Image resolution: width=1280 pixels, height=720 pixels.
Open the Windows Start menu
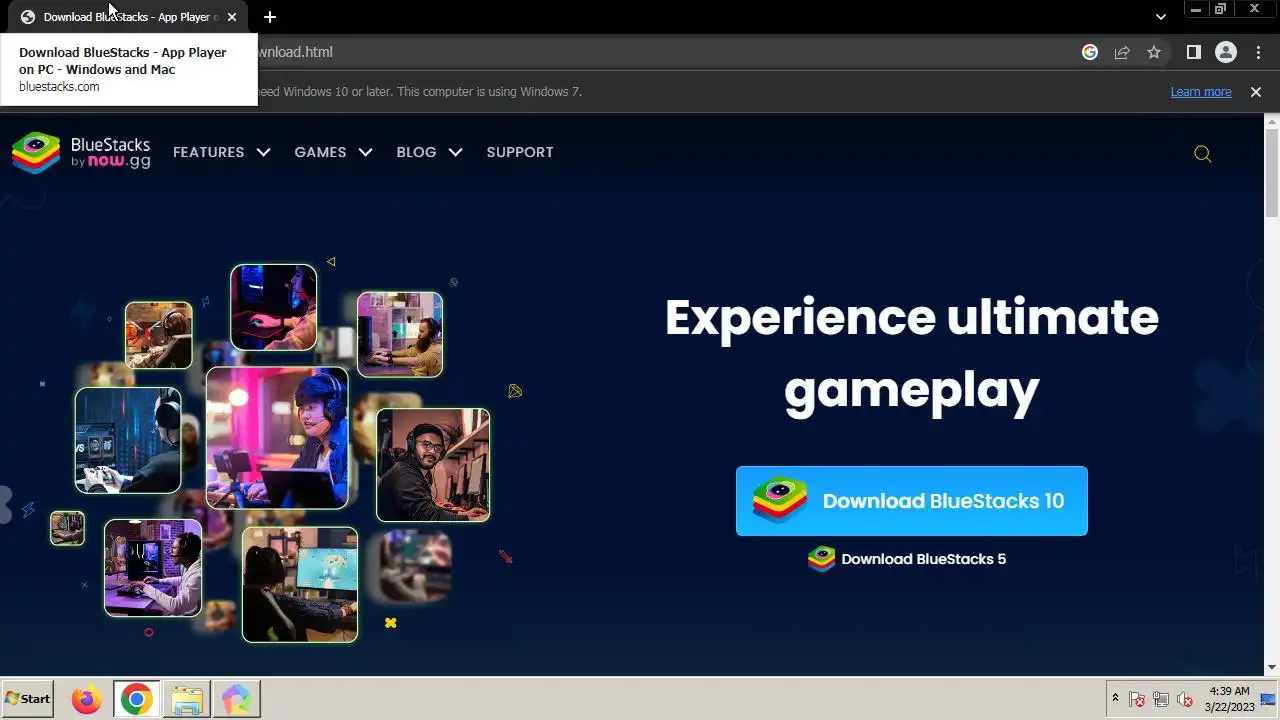click(27, 699)
